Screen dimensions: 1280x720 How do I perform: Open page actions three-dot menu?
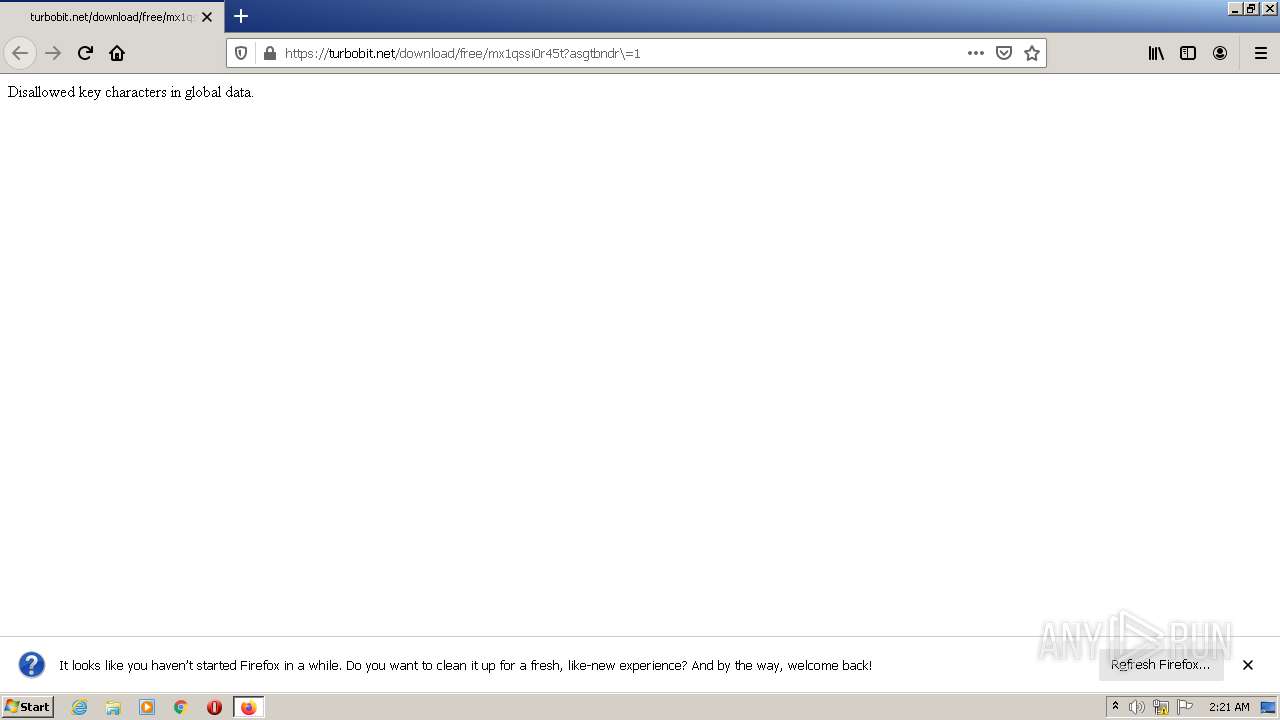click(976, 53)
